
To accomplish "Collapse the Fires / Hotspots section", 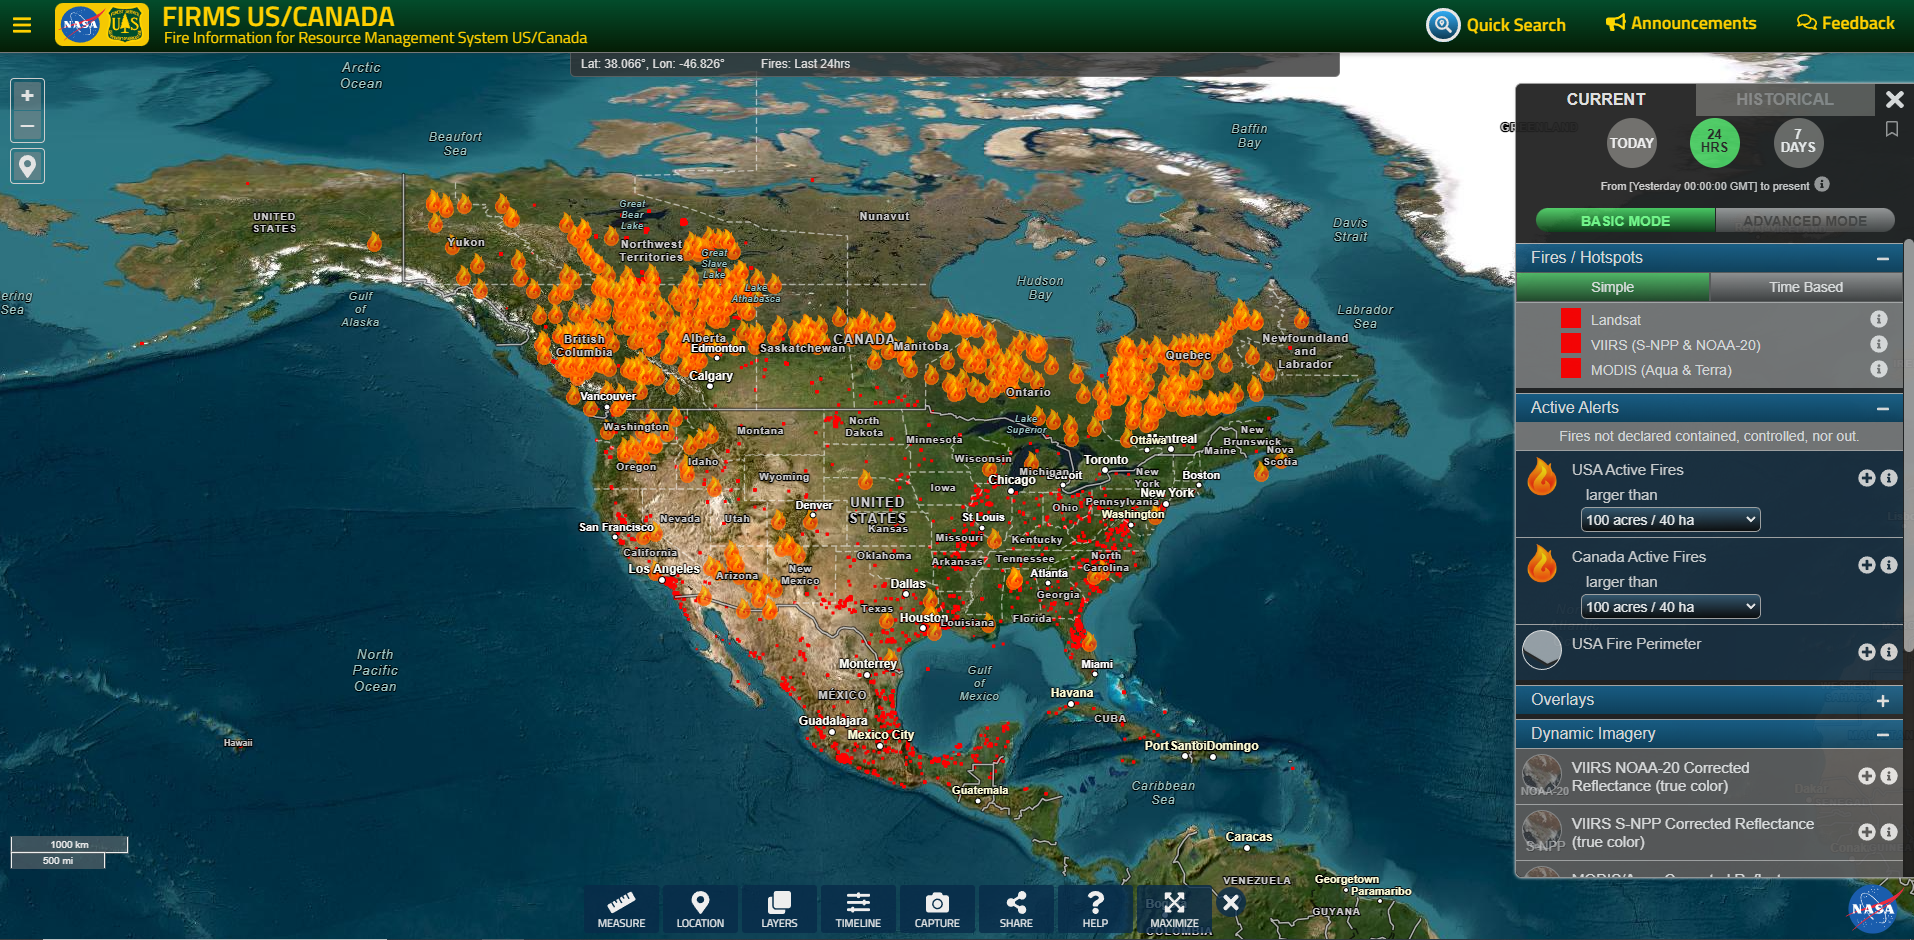I will point(1882,258).
